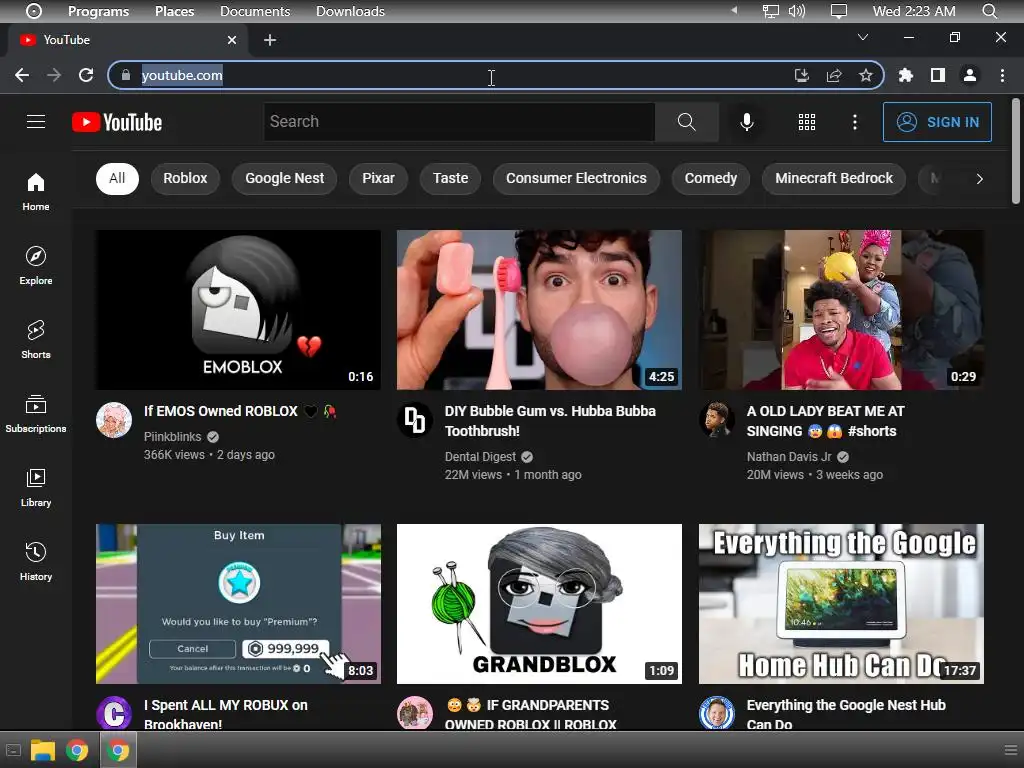This screenshot has width=1024, height=768.
Task: Select the Pixar filter chip
Action: tap(378, 178)
